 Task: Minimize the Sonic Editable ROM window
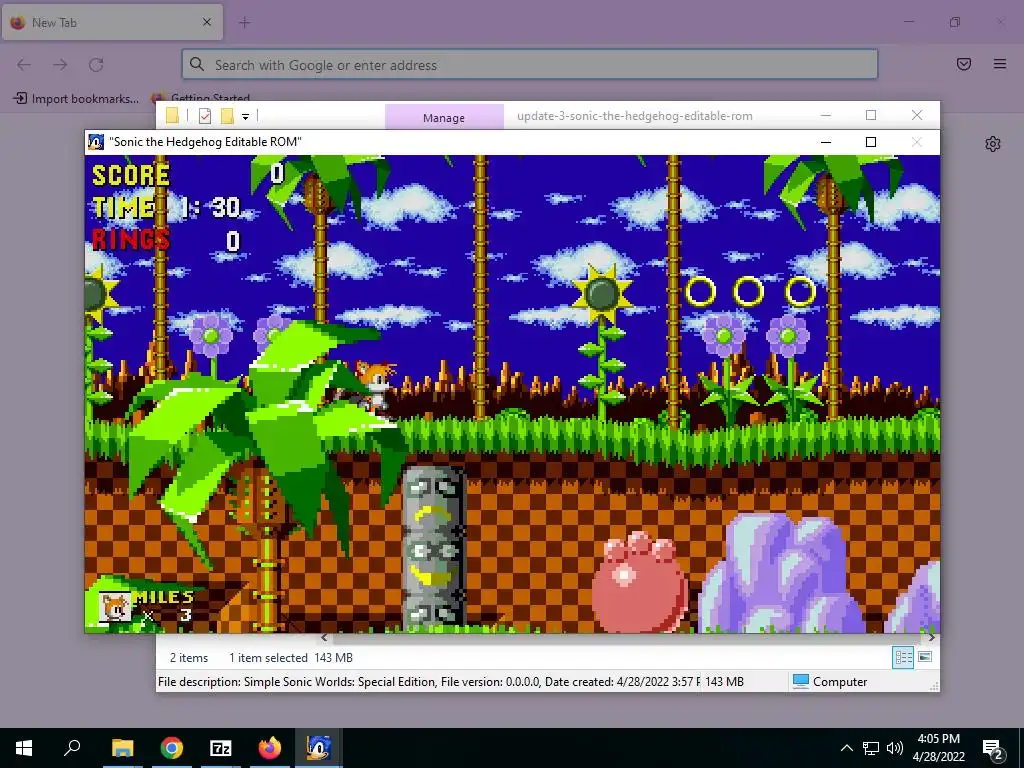click(825, 142)
